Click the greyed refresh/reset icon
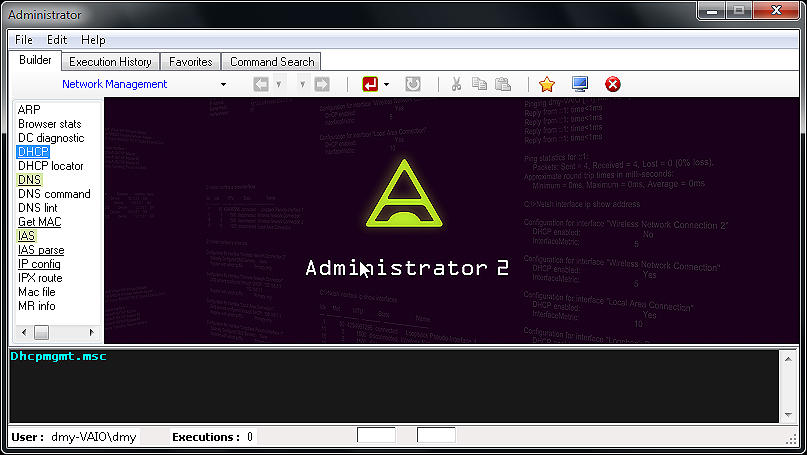 tap(413, 84)
